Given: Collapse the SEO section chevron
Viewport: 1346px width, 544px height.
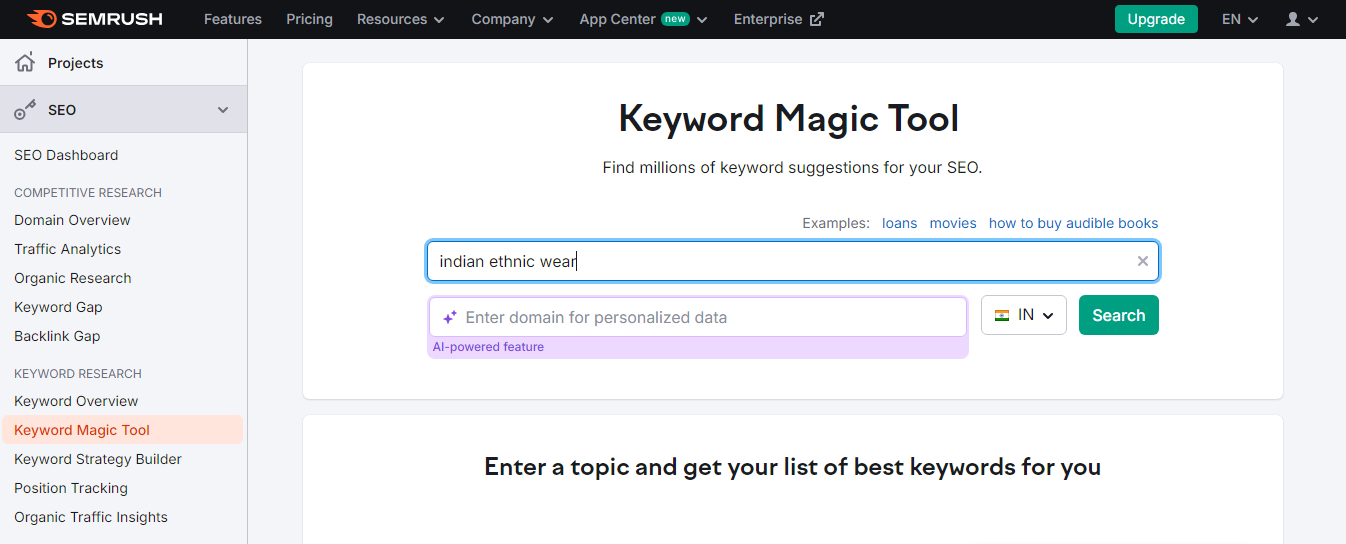Looking at the screenshot, I should [223, 110].
